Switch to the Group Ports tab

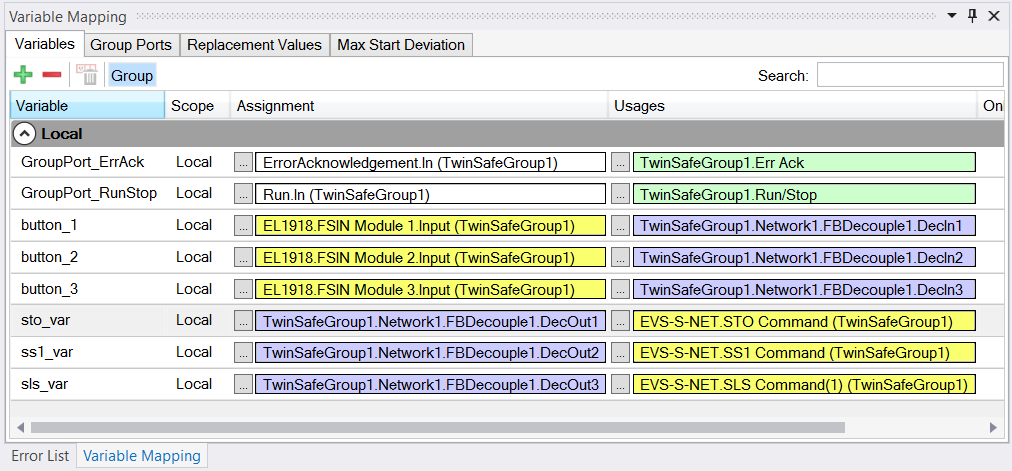[131, 45]
